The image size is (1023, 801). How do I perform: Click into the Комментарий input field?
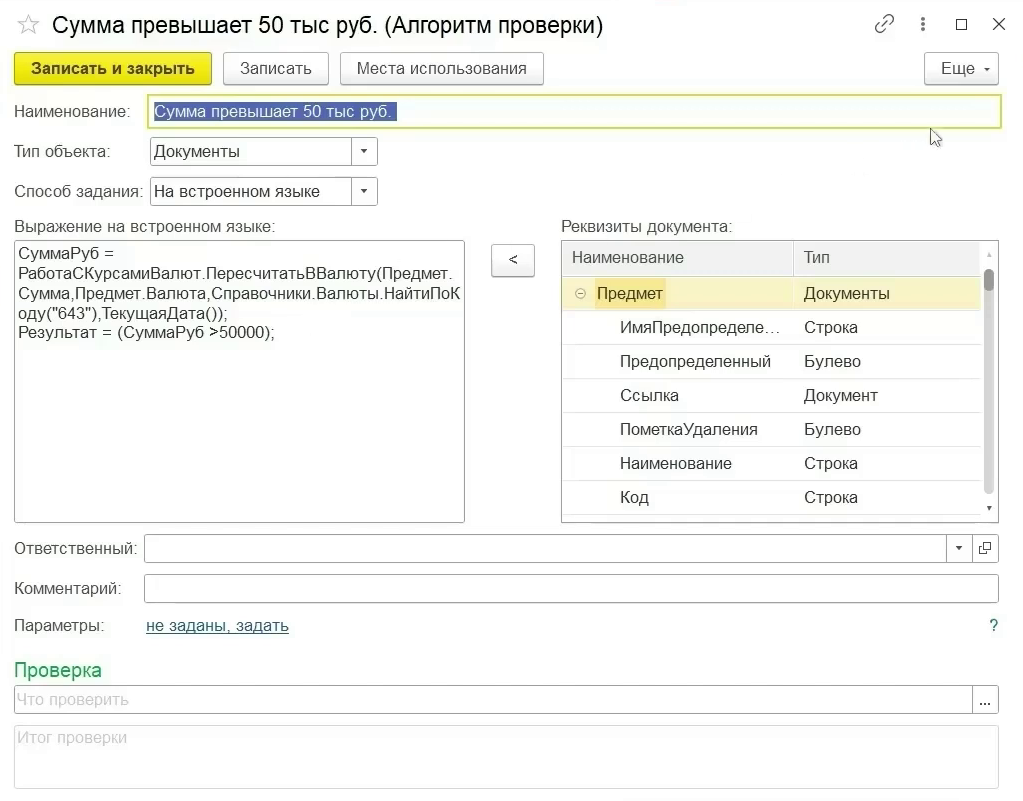click(570, 588)
